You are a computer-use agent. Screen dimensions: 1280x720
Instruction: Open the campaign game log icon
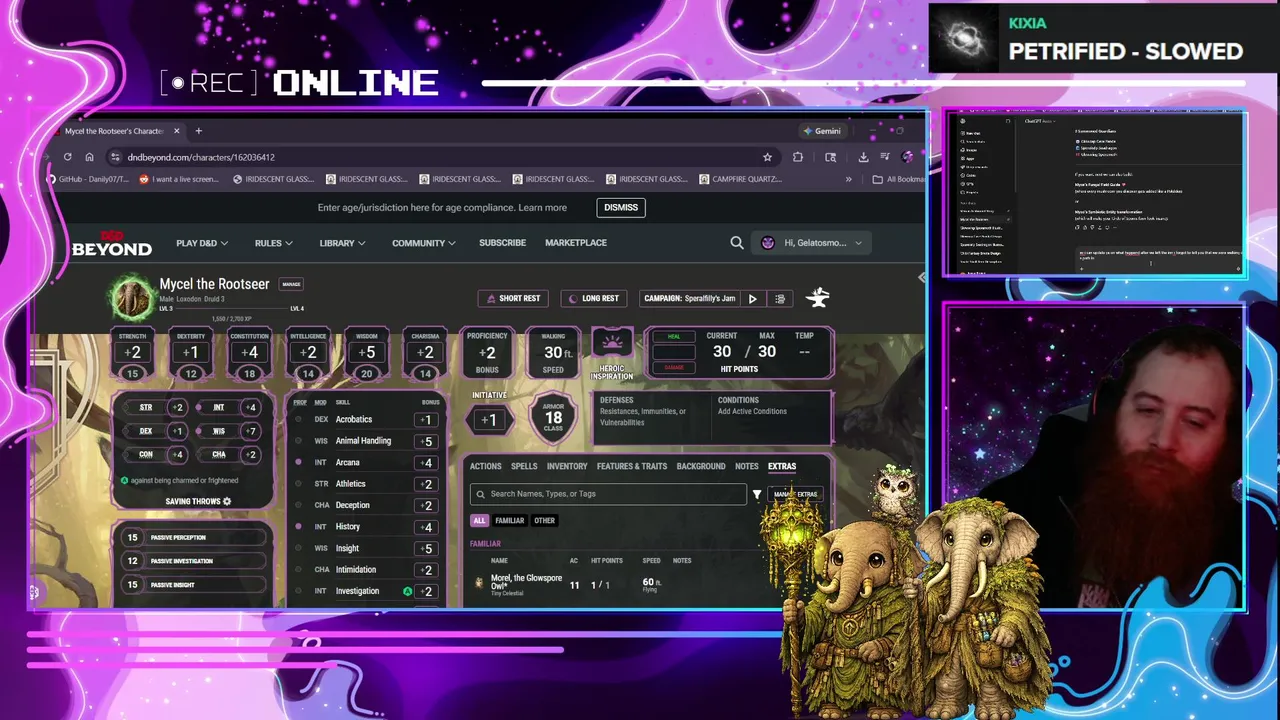pyautogui.click(x=780, y=298)
